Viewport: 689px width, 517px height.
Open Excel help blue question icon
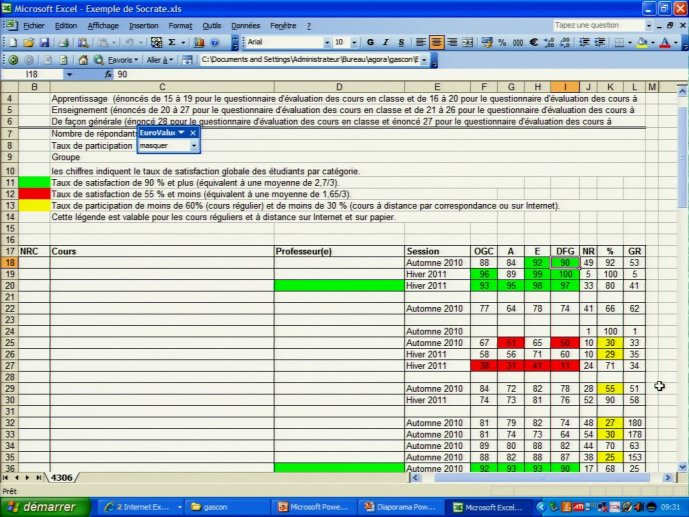[x=214, y=43]
